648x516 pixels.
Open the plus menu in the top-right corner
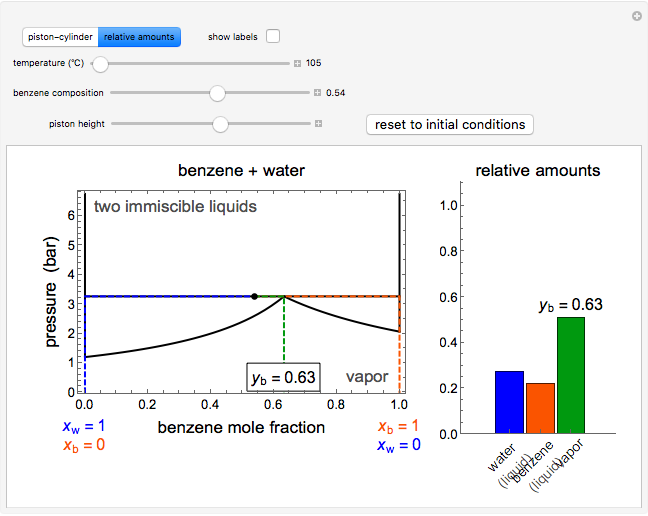click(x=636, y=16)
